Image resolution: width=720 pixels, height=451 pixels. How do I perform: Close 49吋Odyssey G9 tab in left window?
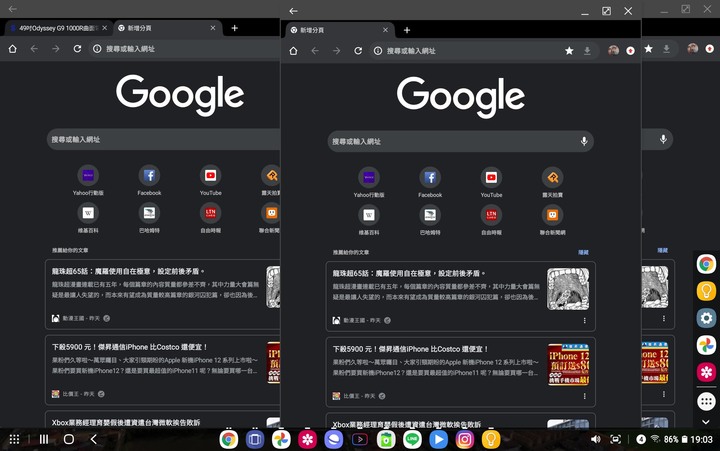(104, 28)
